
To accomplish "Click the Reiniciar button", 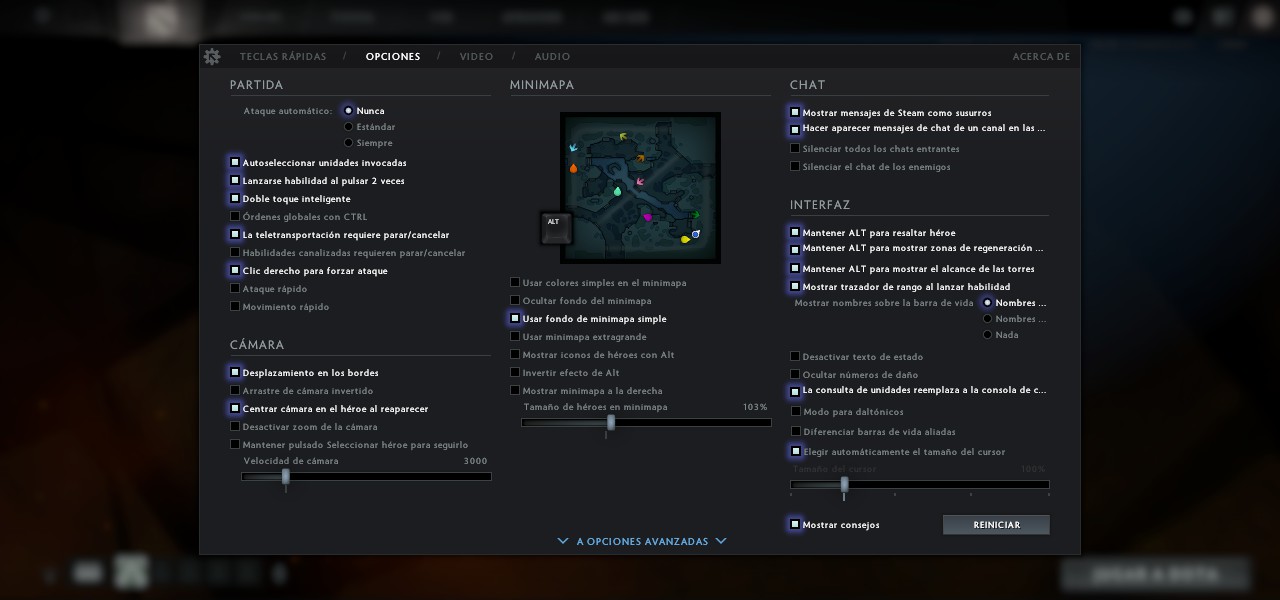I will point(996,525).
